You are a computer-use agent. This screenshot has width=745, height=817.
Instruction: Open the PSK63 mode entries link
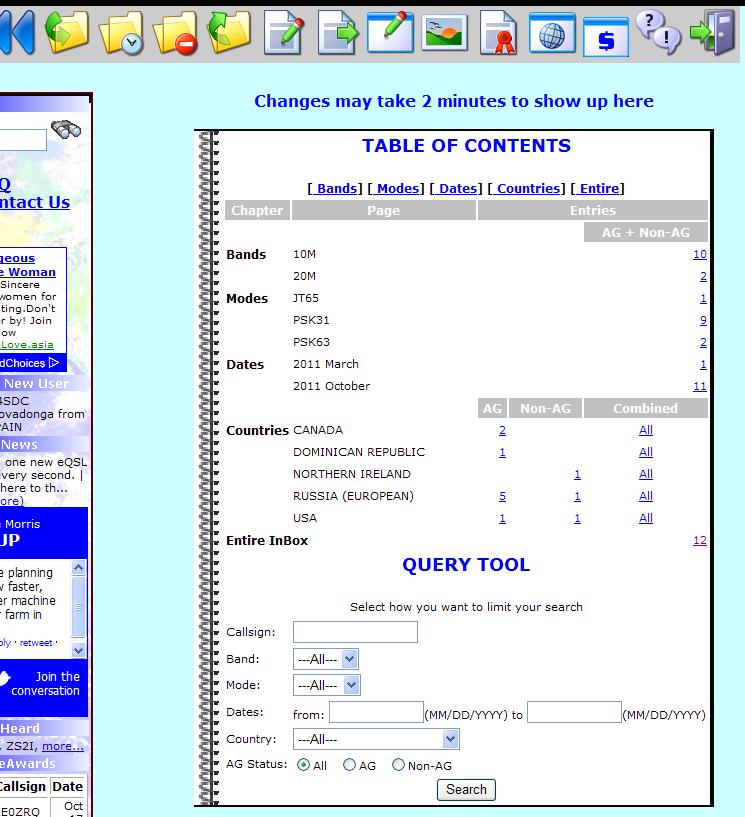coord(703,342)
